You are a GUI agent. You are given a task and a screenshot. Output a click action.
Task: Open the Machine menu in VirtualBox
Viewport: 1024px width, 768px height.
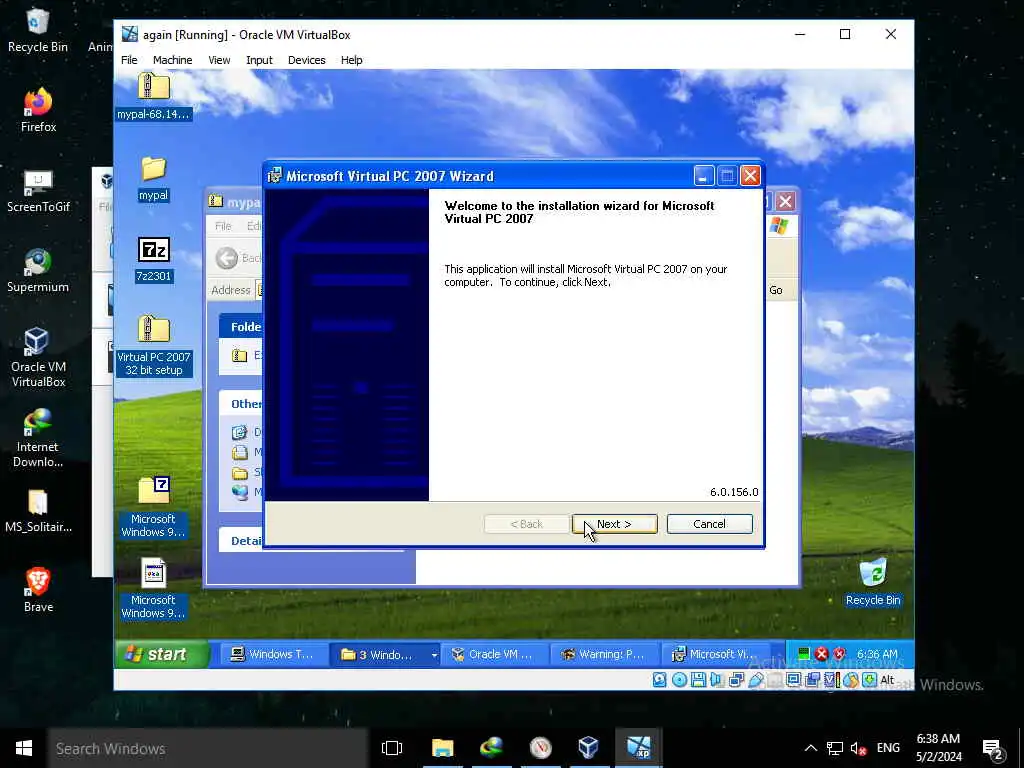[172, 60]
